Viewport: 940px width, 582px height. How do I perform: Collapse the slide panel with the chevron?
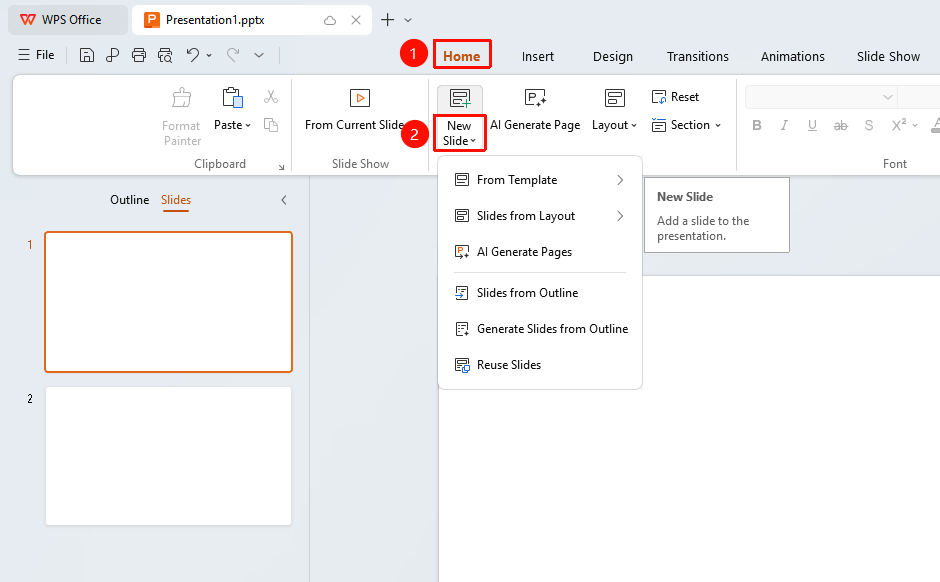284,200
